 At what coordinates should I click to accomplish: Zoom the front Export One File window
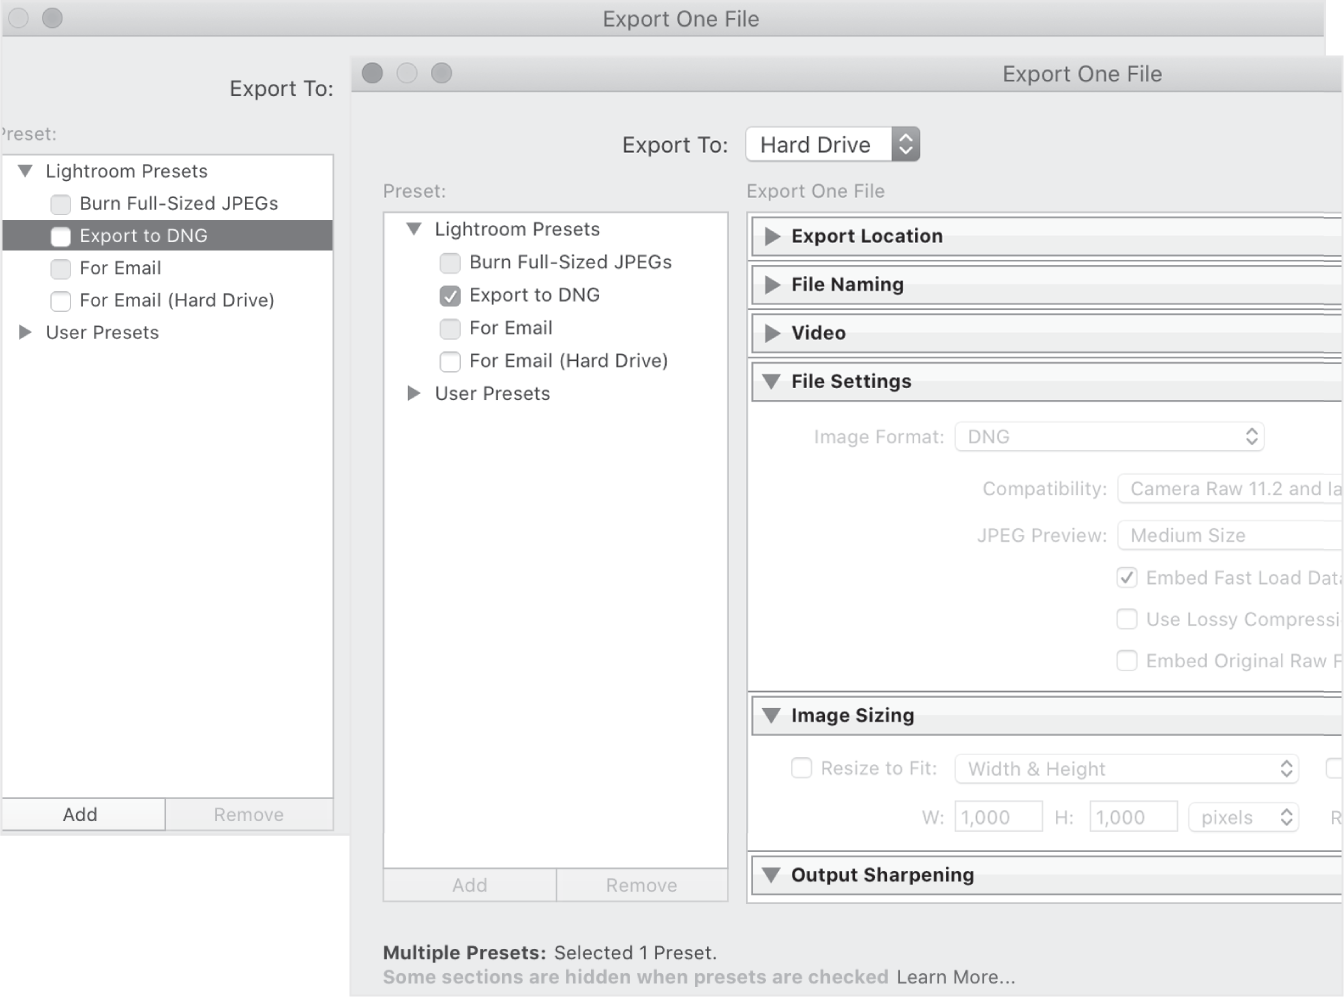441,73
